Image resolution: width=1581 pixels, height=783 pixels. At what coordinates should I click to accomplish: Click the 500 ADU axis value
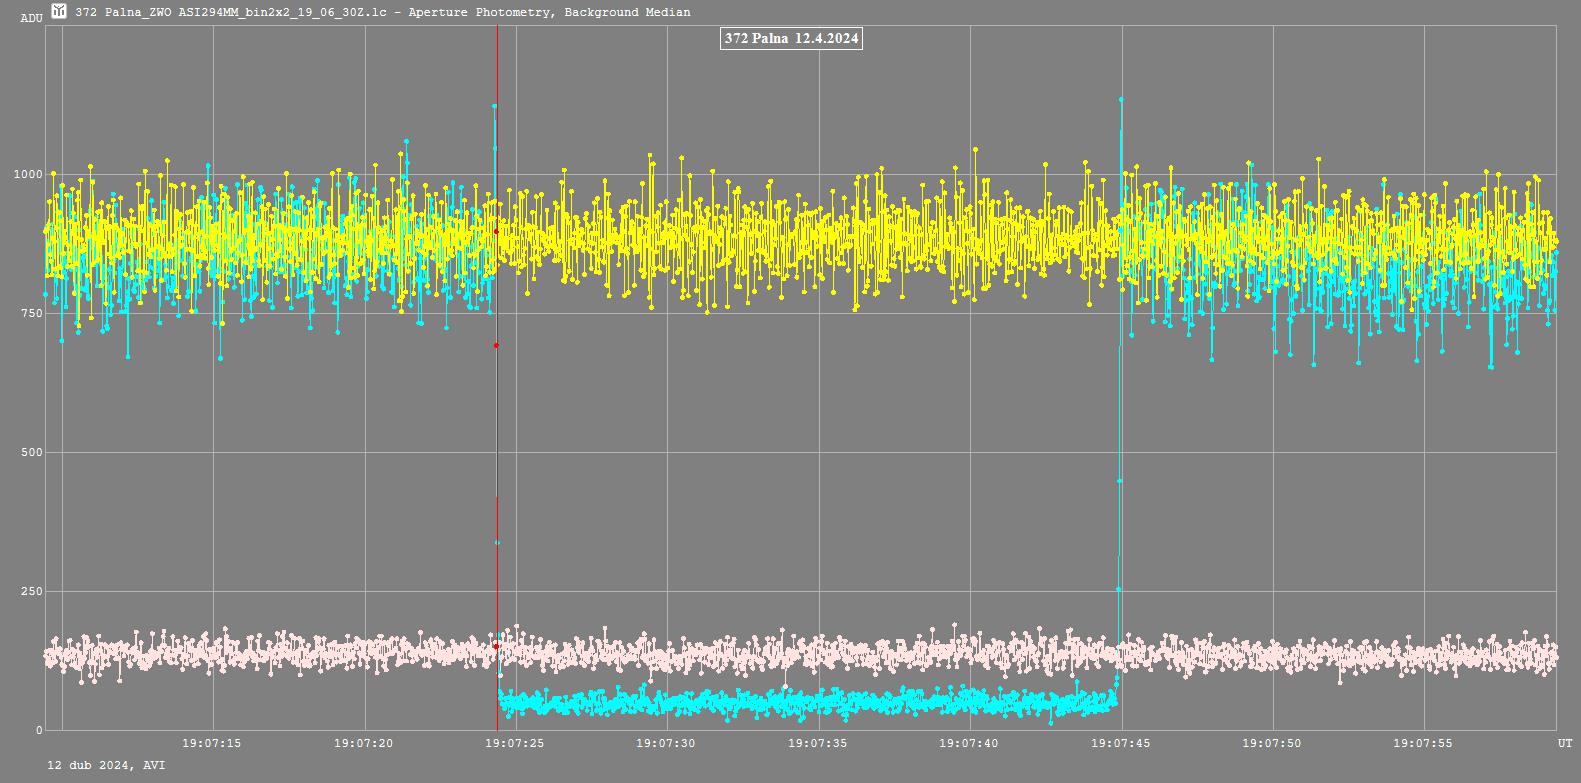pyautogui.click(x=30, y=453)
